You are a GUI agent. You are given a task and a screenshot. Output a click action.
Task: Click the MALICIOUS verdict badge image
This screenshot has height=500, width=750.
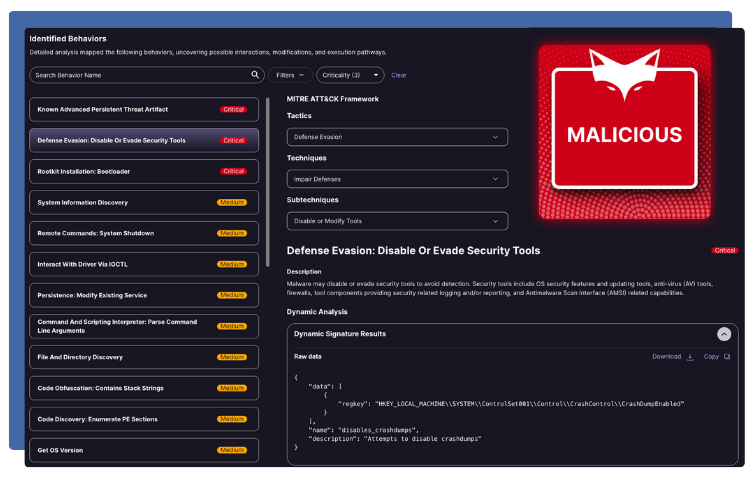pyautogui.click(x=624, y=132)
